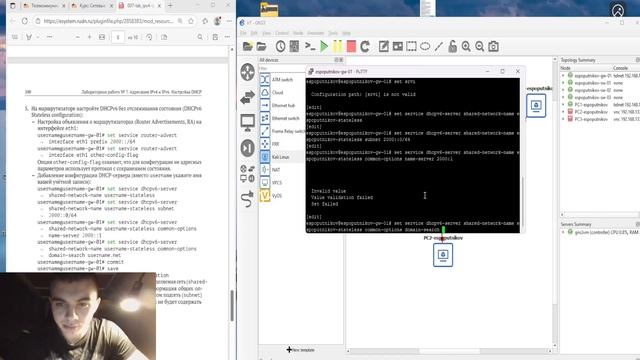Open Edit menu in GNS3
This screenshot has height=360, width=640.
tap(254, 33)
